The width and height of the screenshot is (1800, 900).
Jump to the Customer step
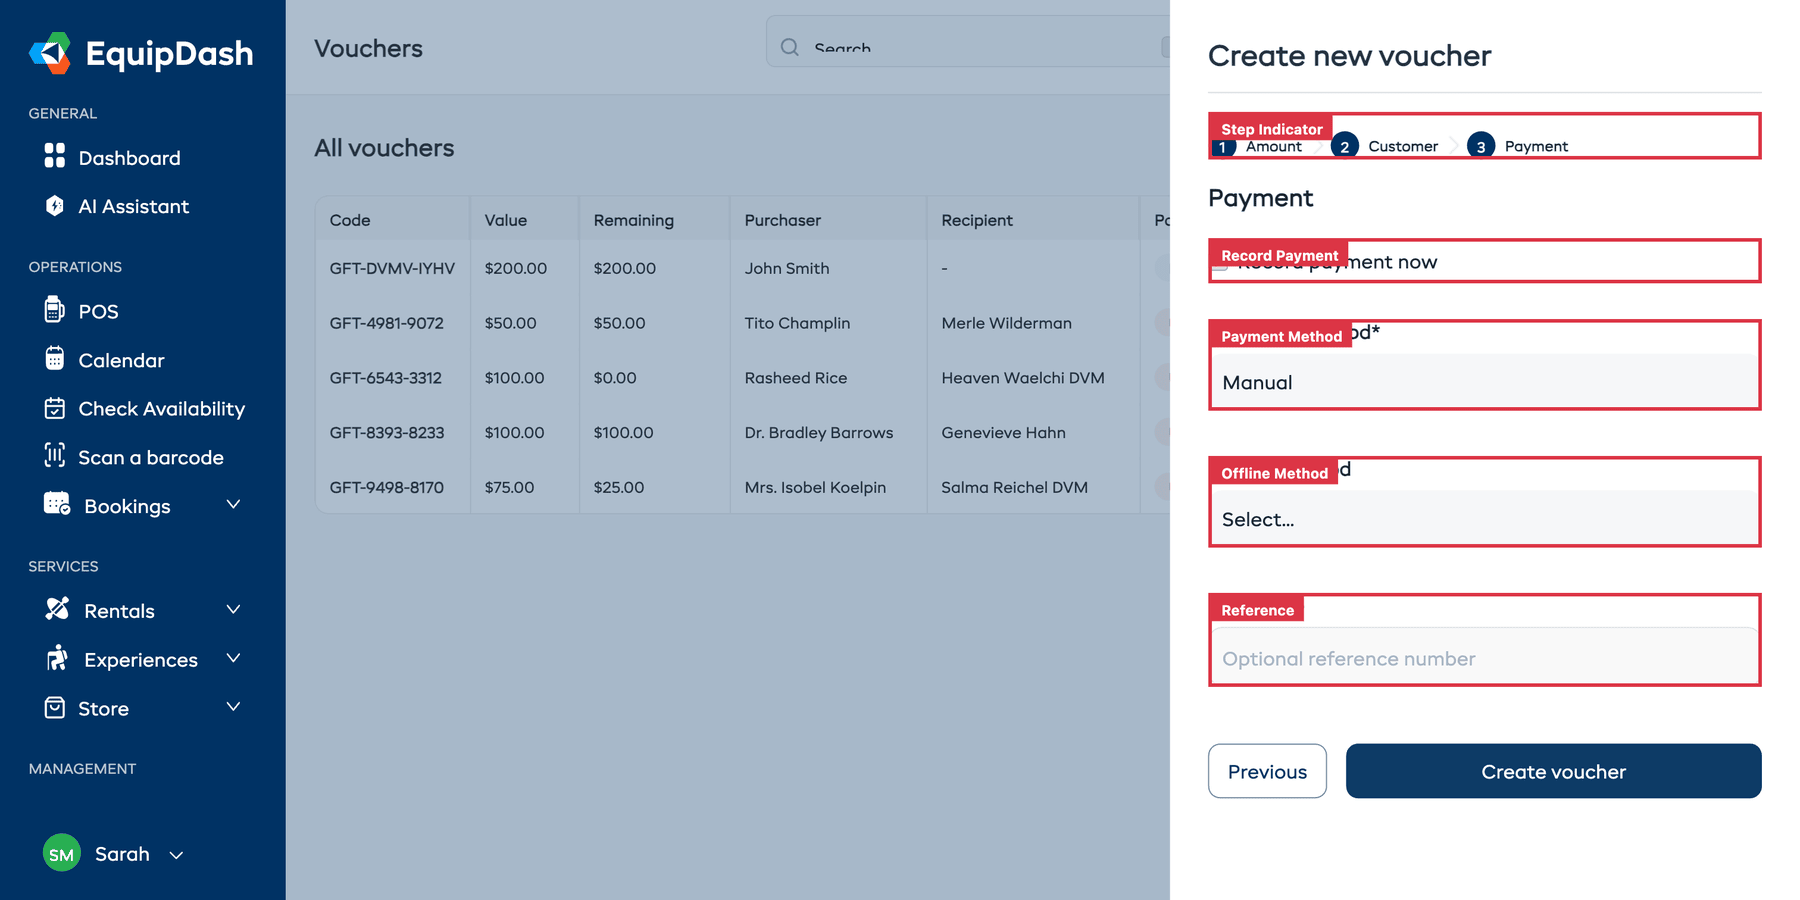point(1392,146)
